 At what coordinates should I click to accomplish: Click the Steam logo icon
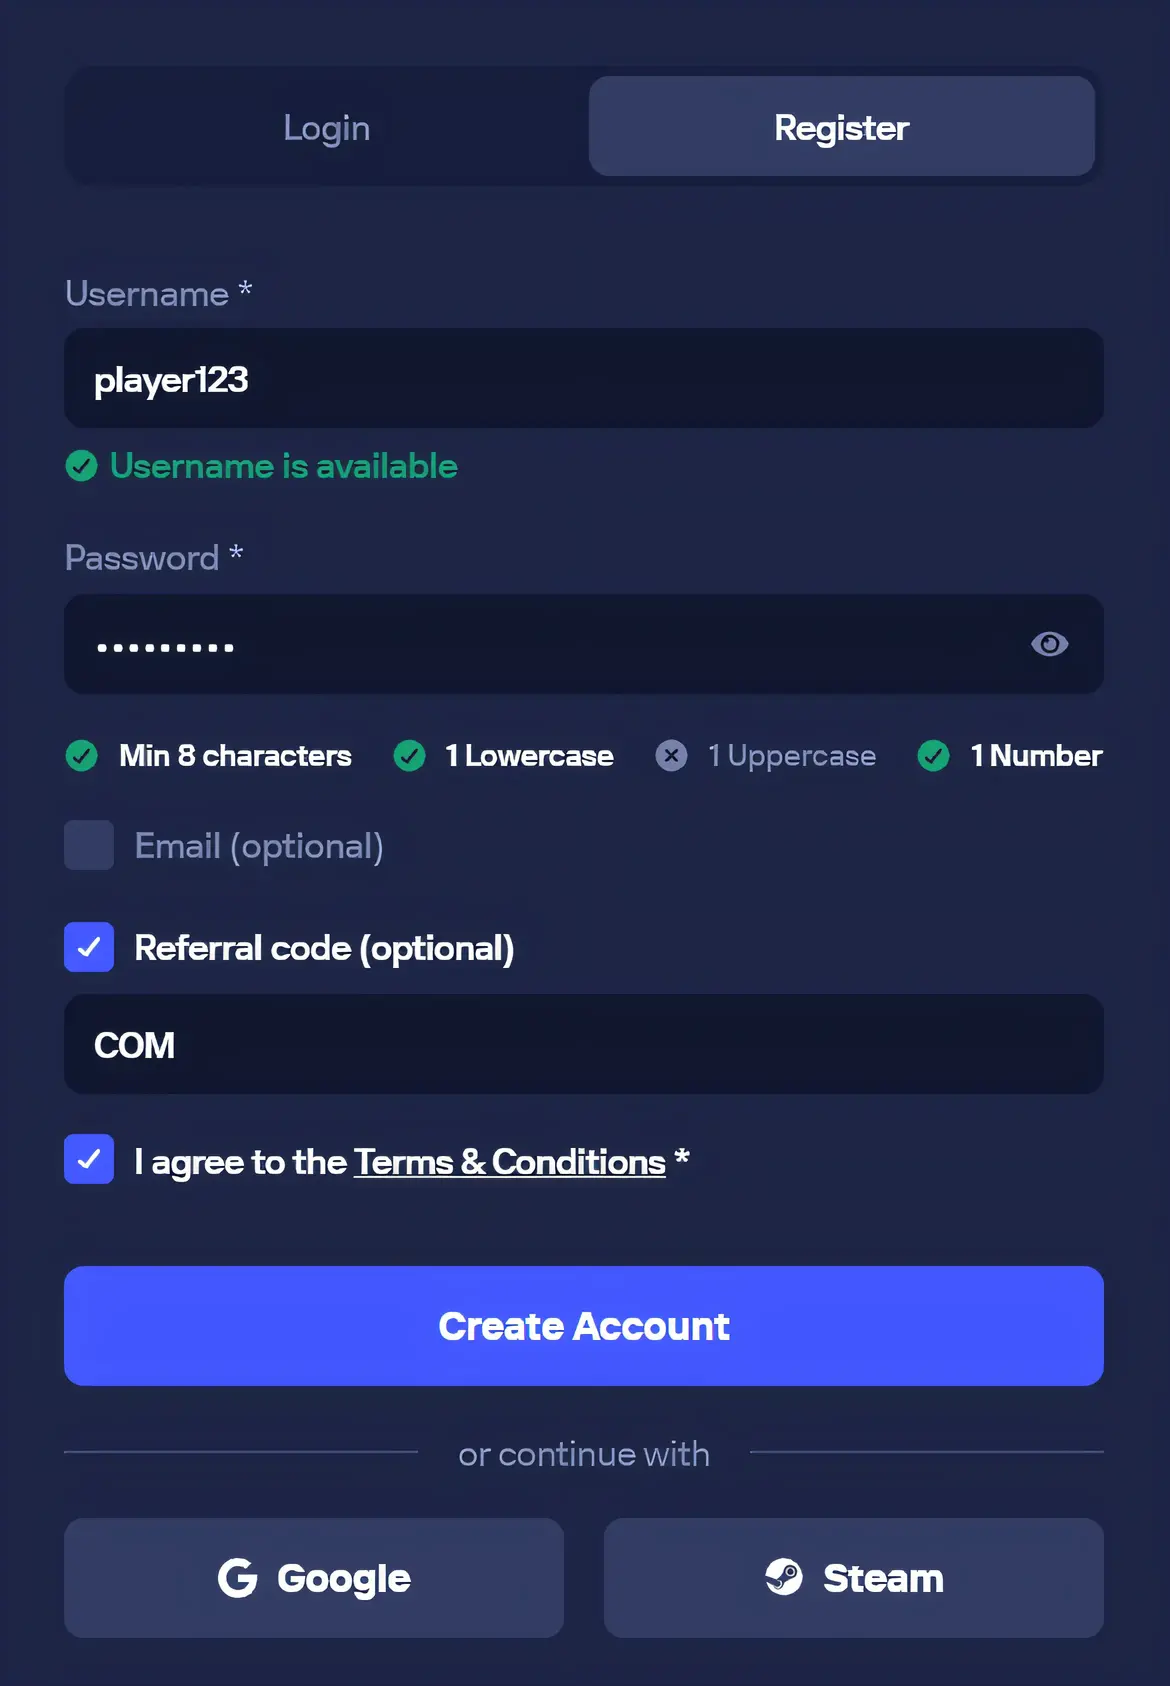pos(785,1578)
